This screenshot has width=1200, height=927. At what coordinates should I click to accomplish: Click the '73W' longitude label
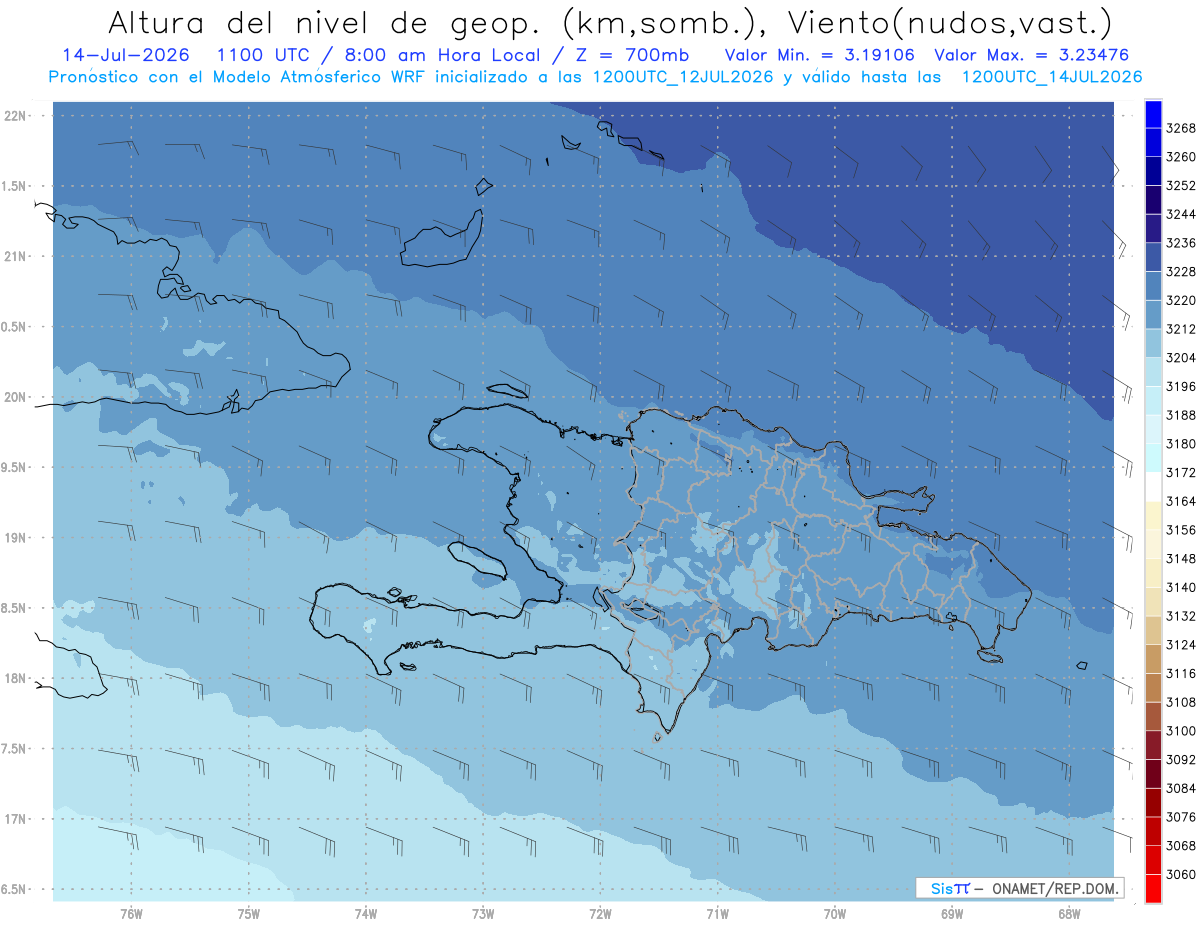coord(483,914)
